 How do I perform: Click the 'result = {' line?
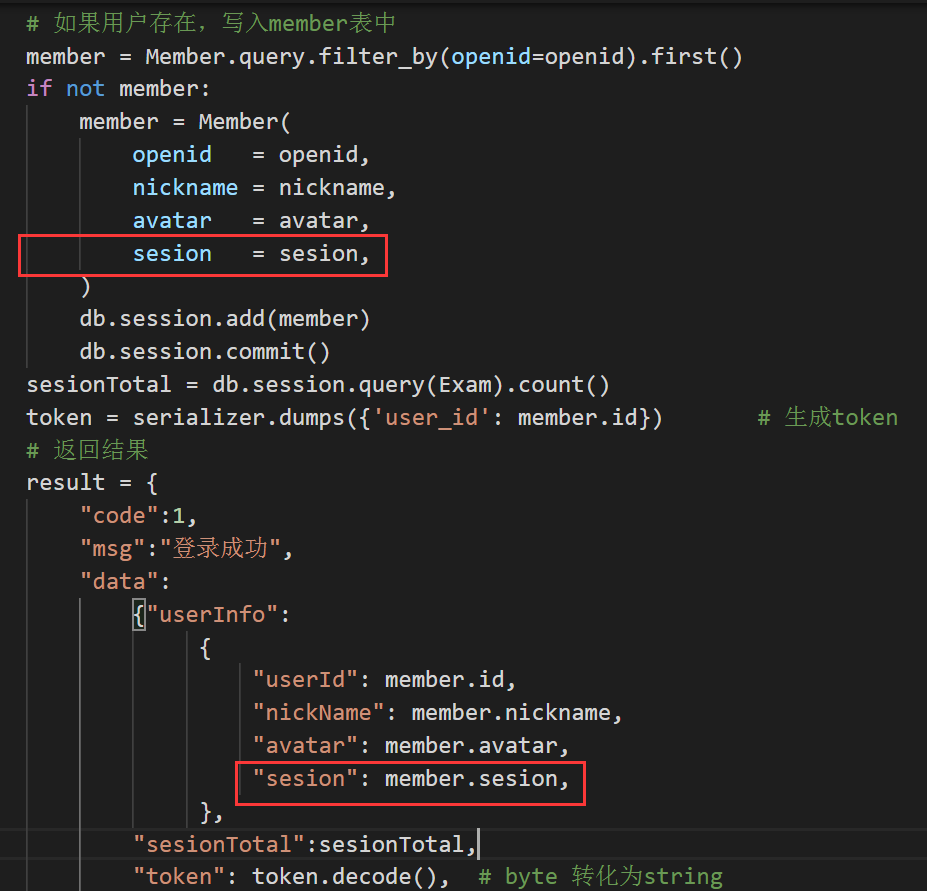[x=92, y=483]
